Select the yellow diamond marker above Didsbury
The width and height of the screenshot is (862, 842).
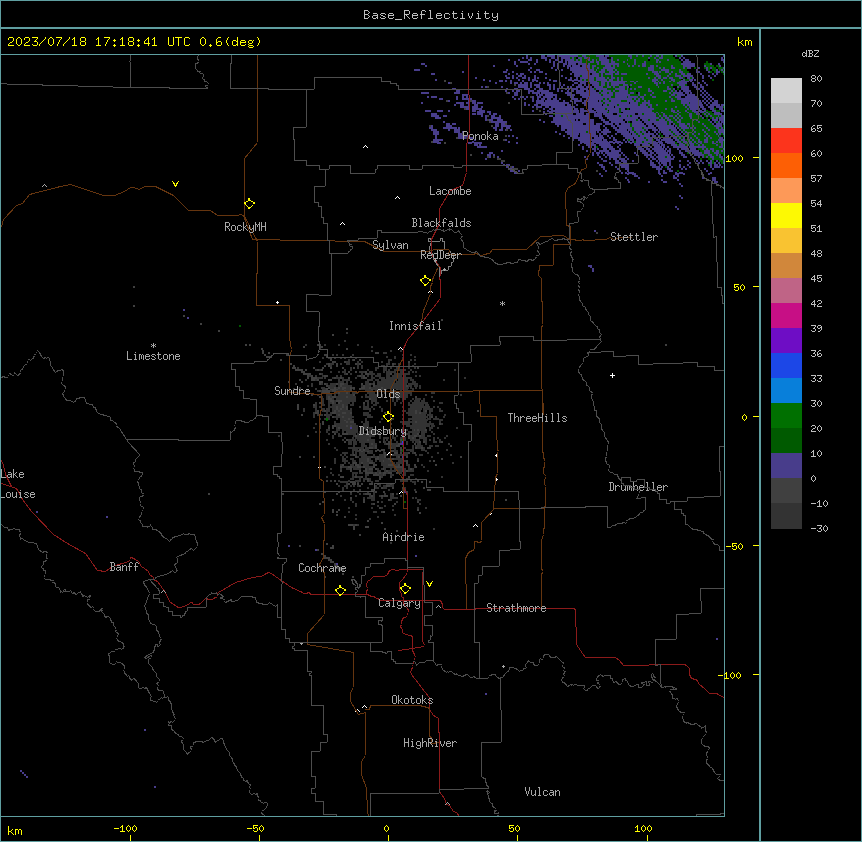[389, 417]
